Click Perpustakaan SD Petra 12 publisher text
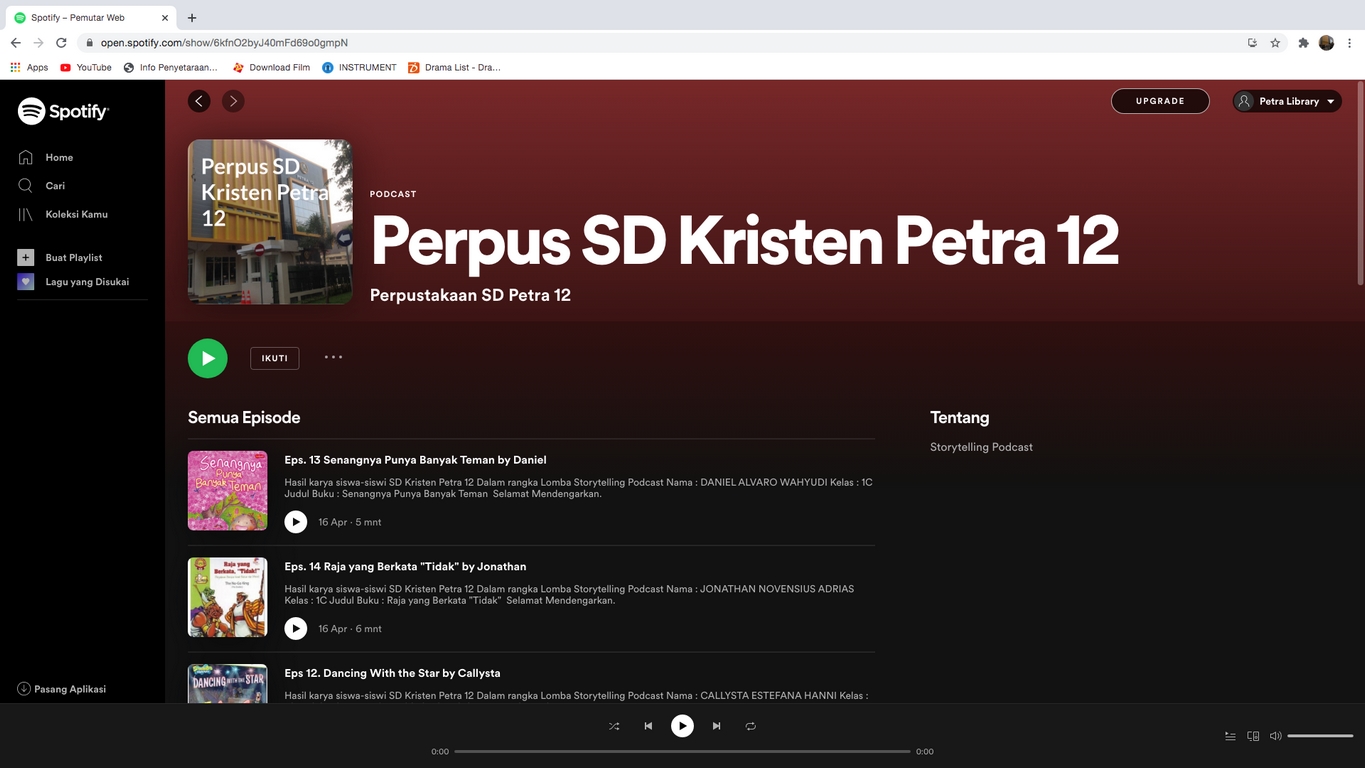This screenshot has height=768, width=1365. click(x=470, y=295)
